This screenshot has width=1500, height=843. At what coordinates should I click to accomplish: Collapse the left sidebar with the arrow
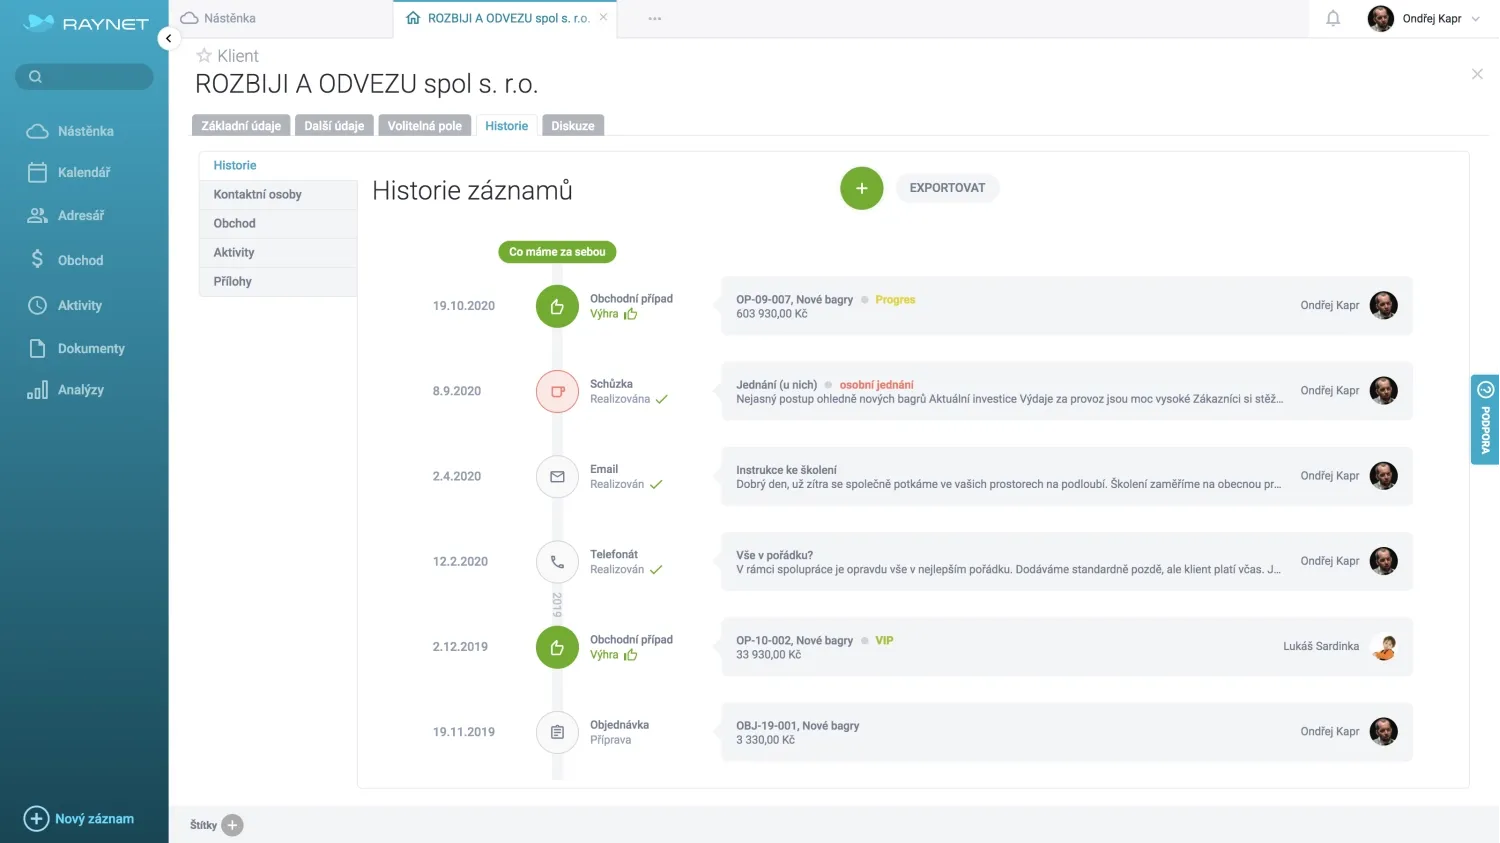click(x=168, y=38)
